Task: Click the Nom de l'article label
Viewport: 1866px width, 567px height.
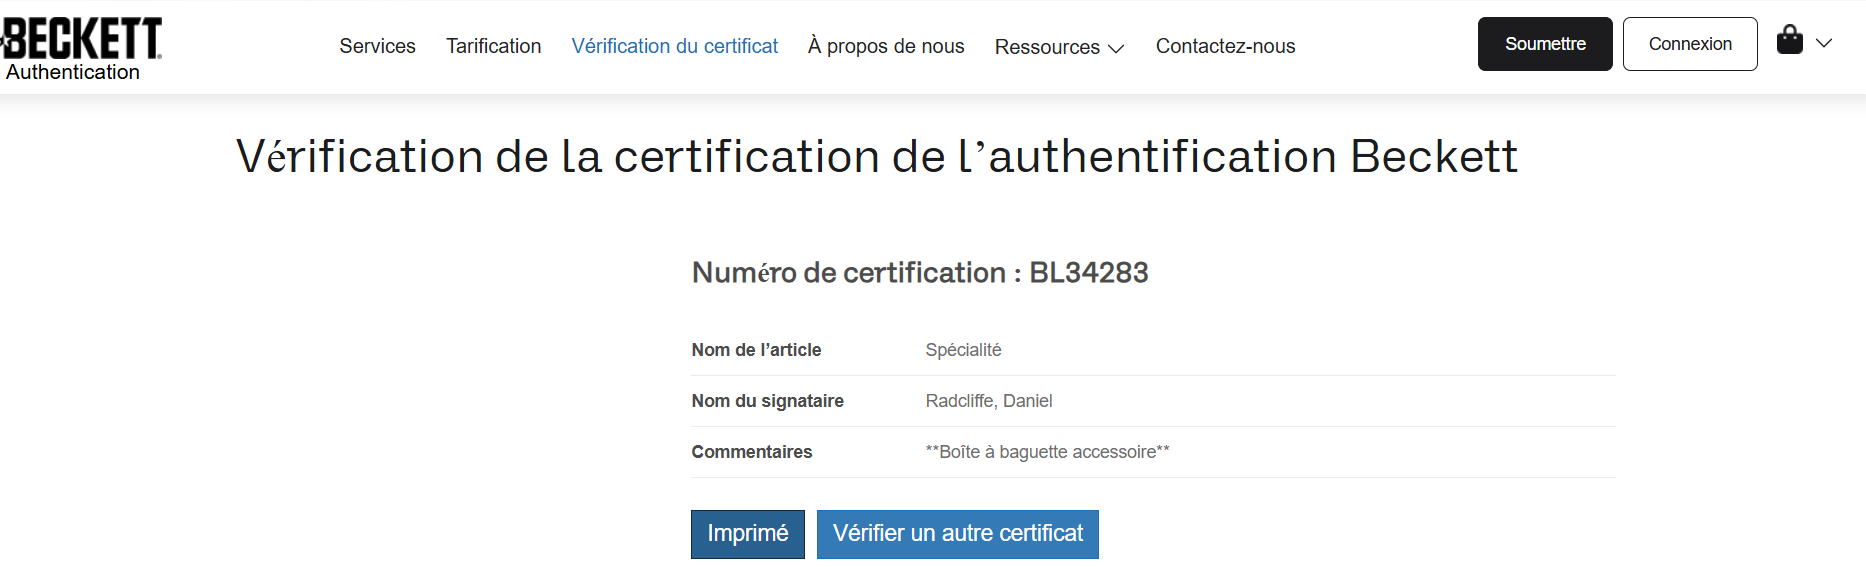Action: click(756, 350)
